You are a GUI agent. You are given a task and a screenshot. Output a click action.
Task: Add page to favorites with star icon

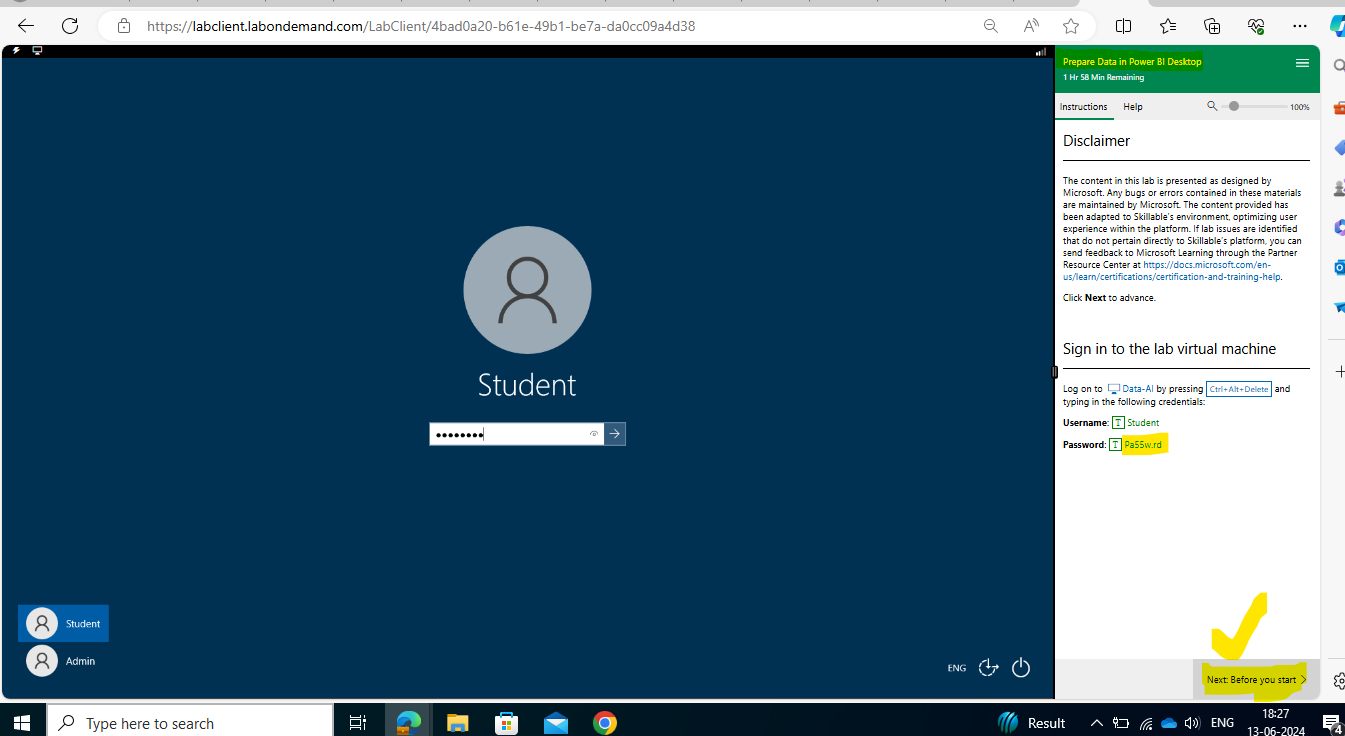pyautogui.click(x=1071, y=26)
